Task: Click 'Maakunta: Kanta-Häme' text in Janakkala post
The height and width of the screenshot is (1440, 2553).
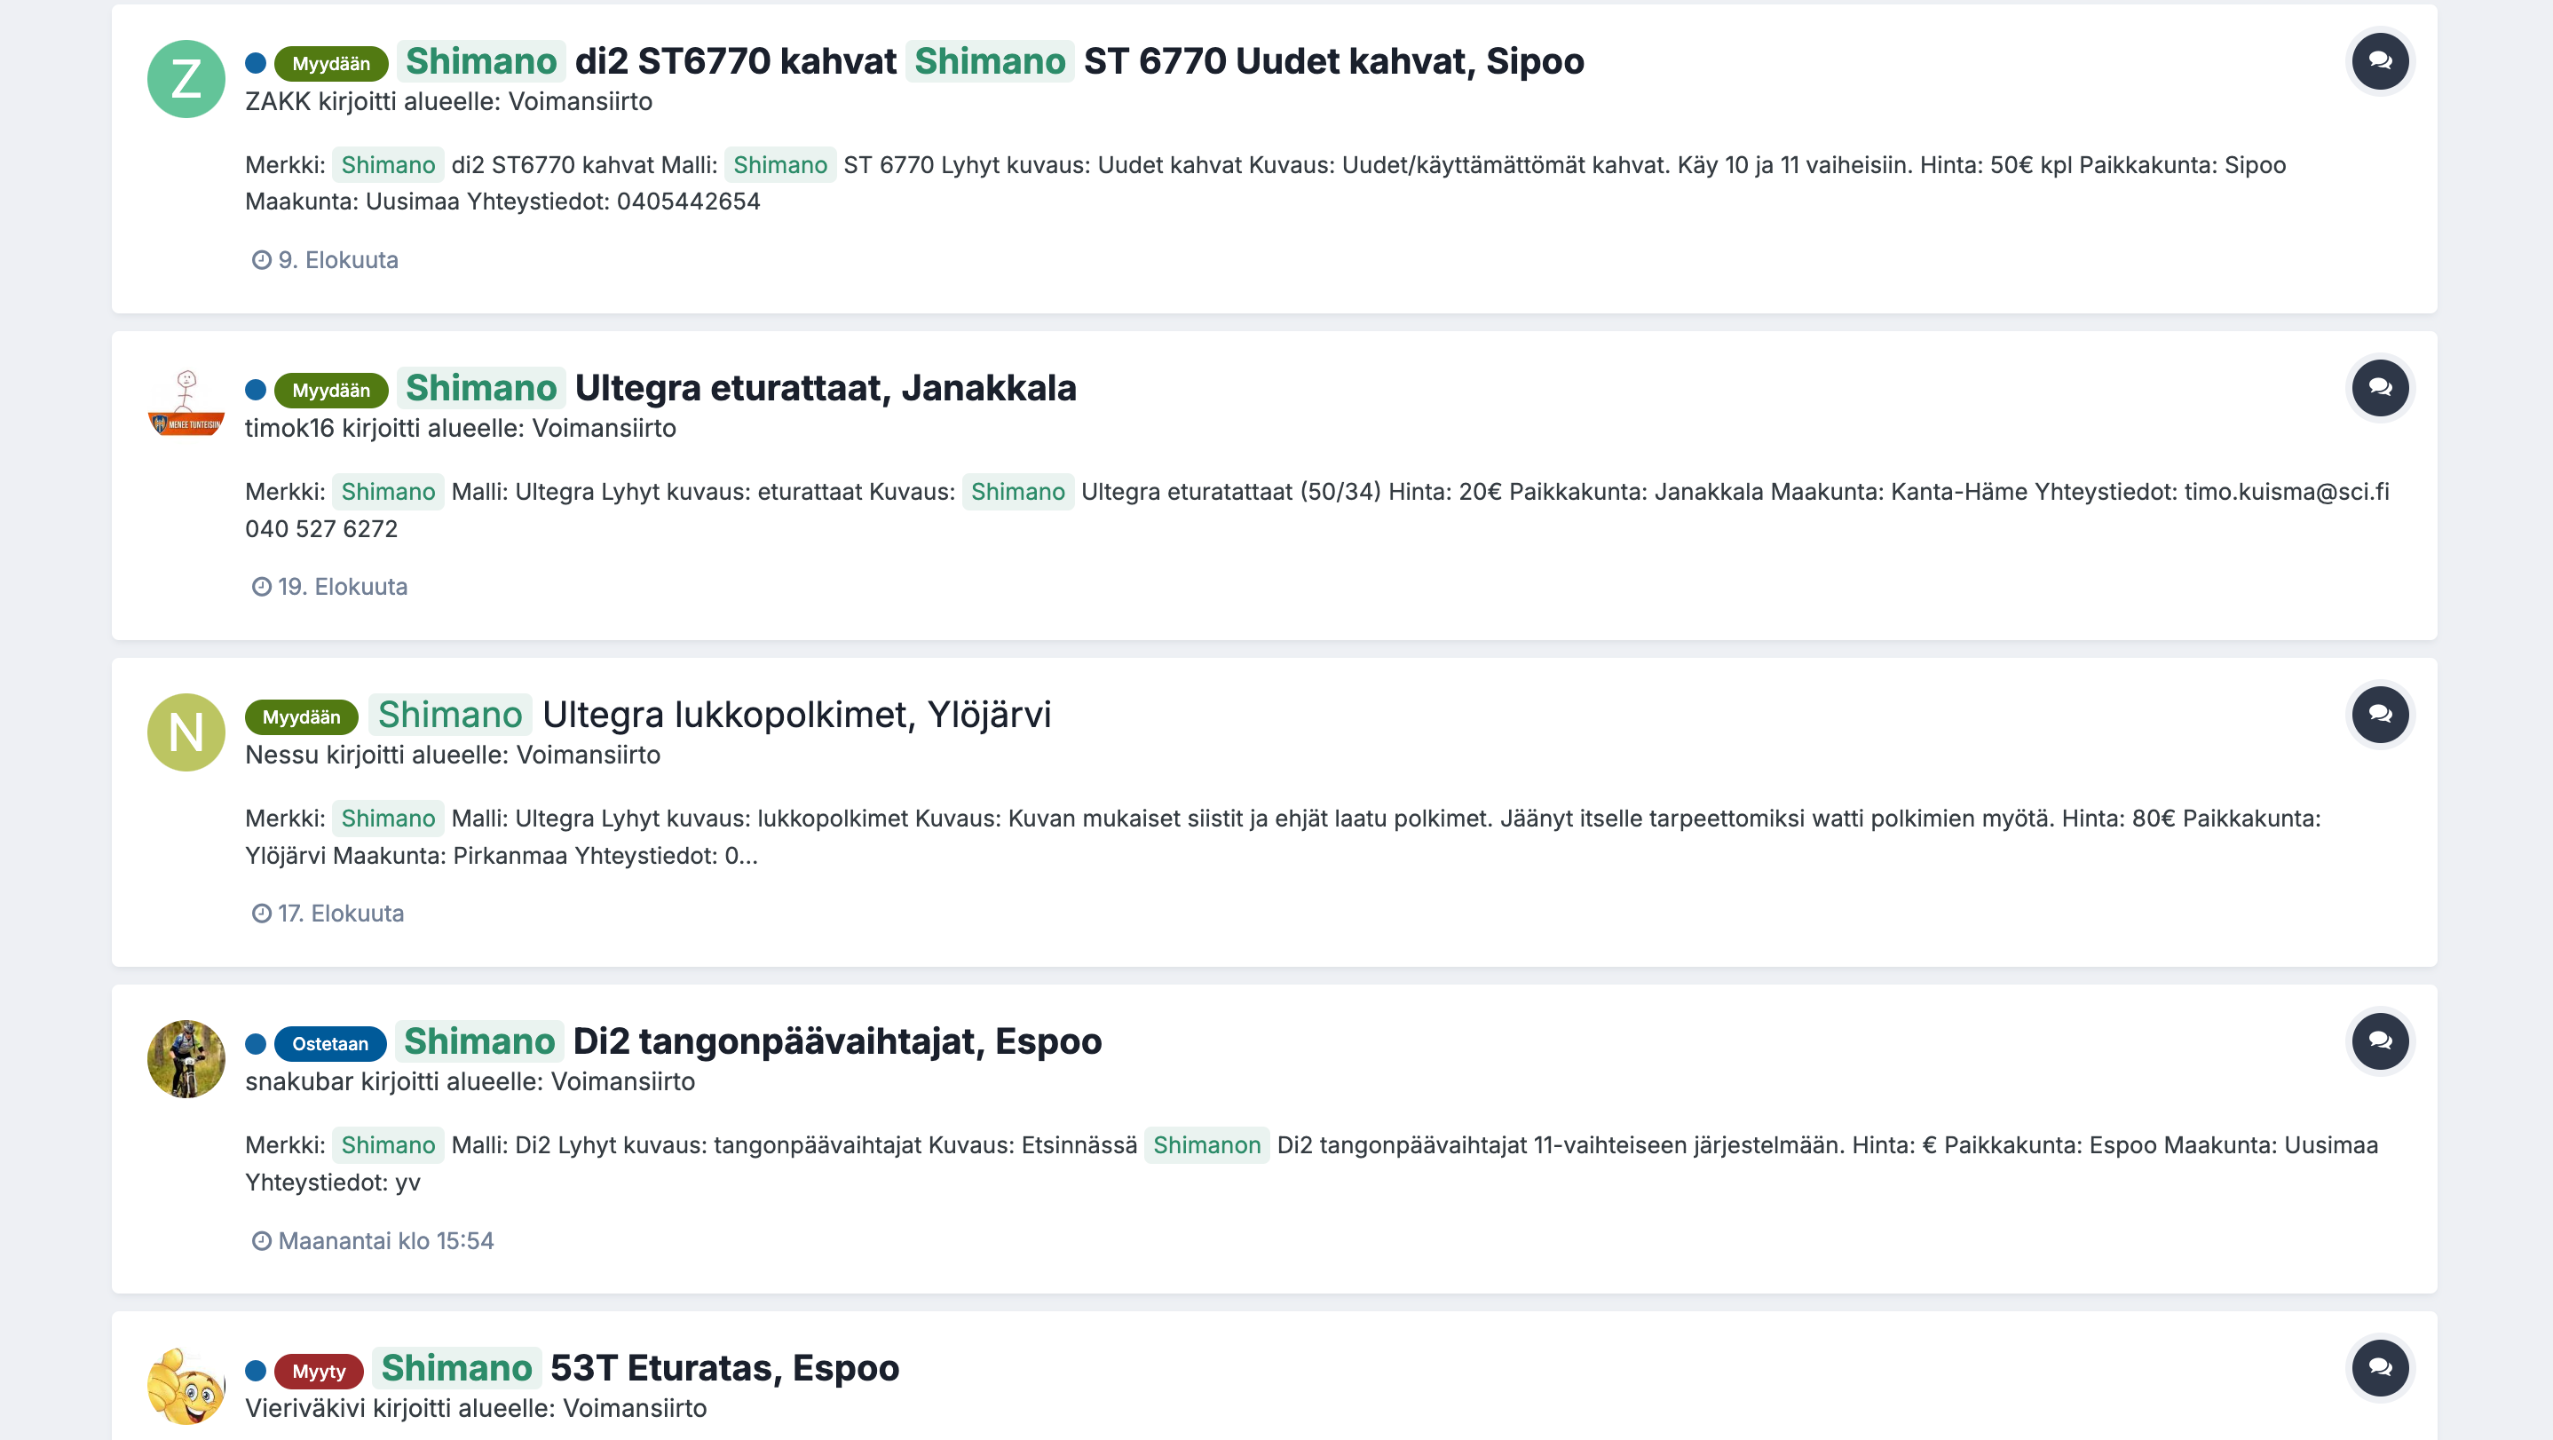Action: point(1899,492)
